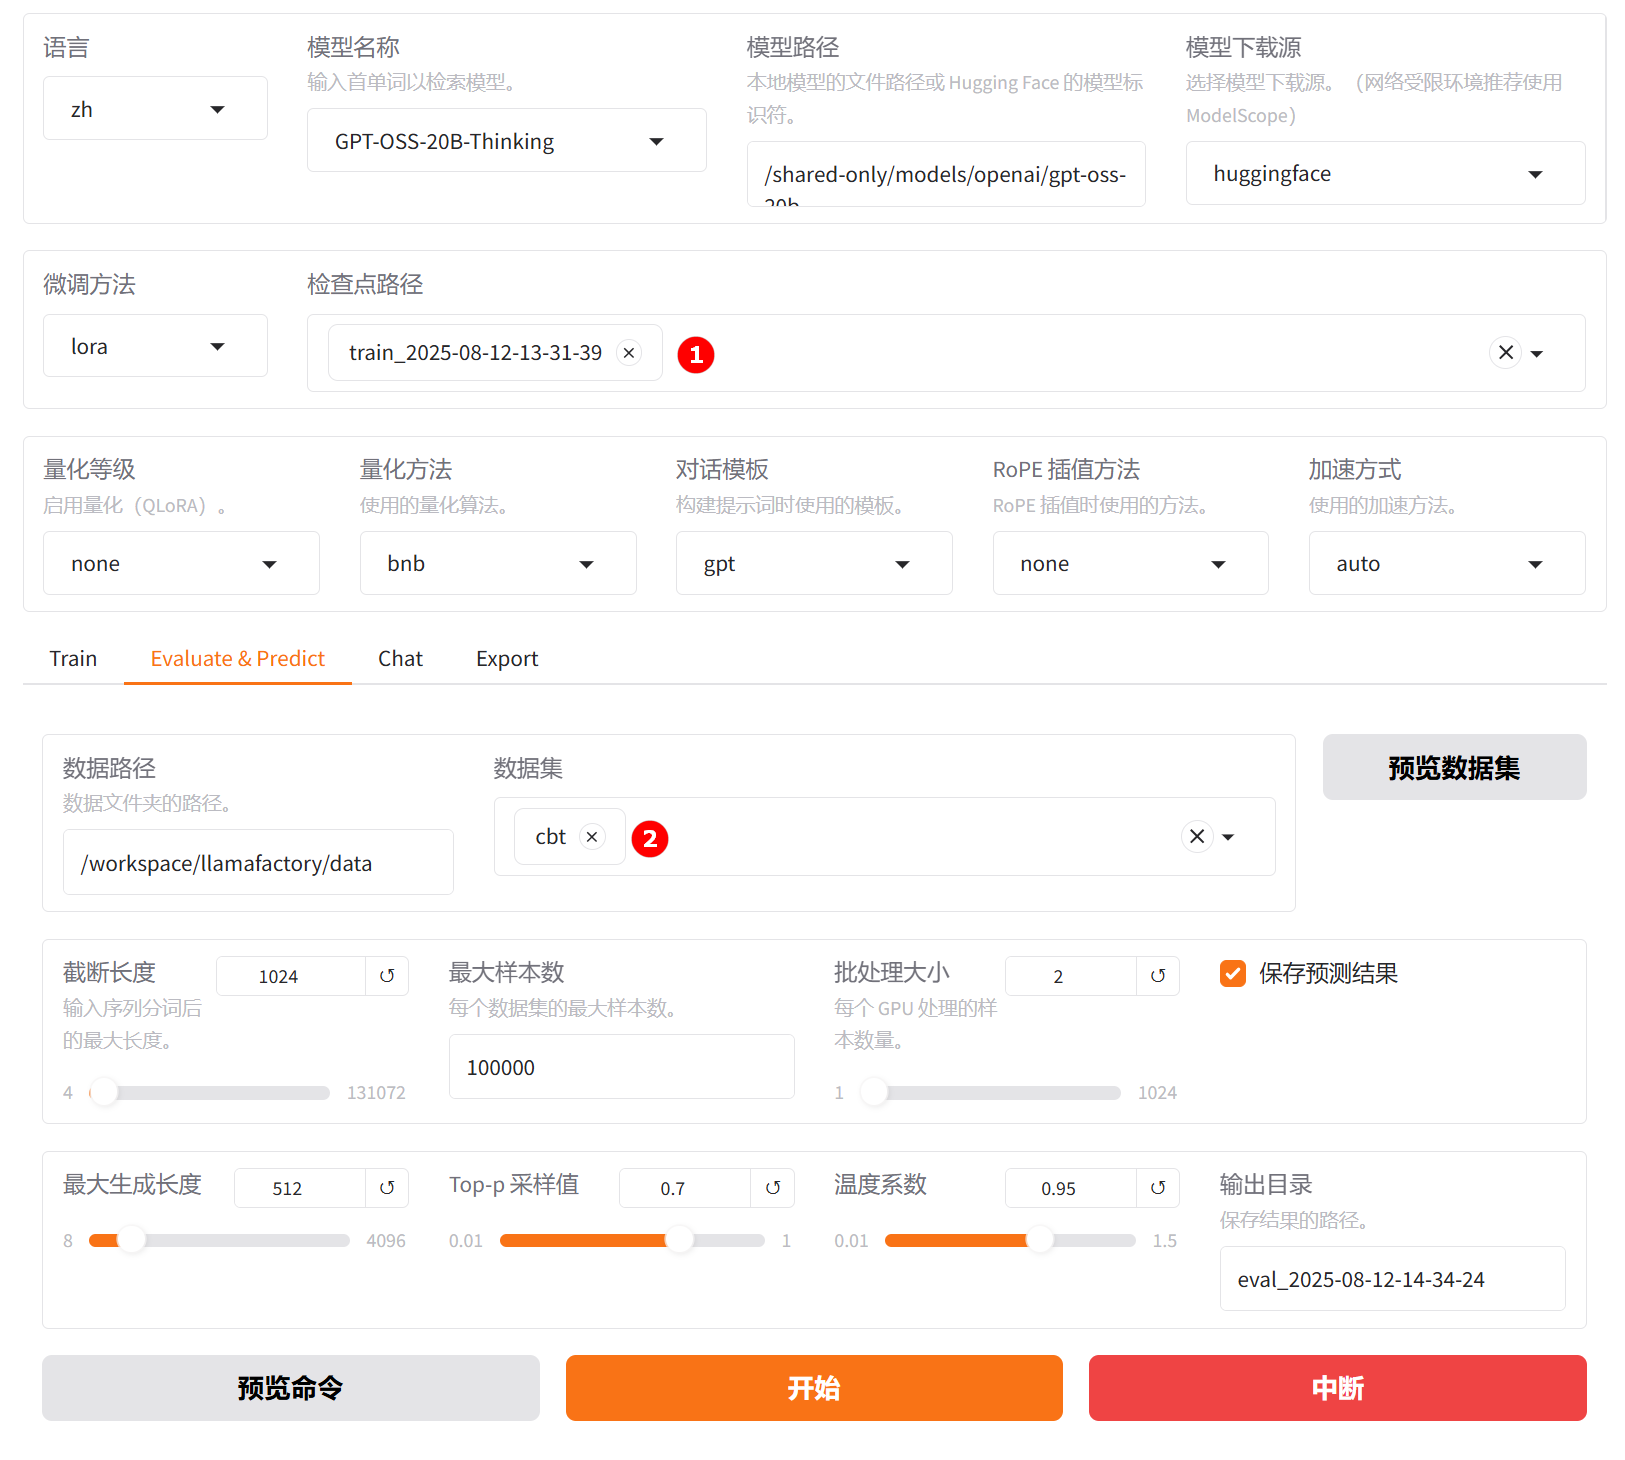Toggle the 保存预测结果 checkbox
The height and width of the screenshot is (1460, 1625).
point(1233,974)
